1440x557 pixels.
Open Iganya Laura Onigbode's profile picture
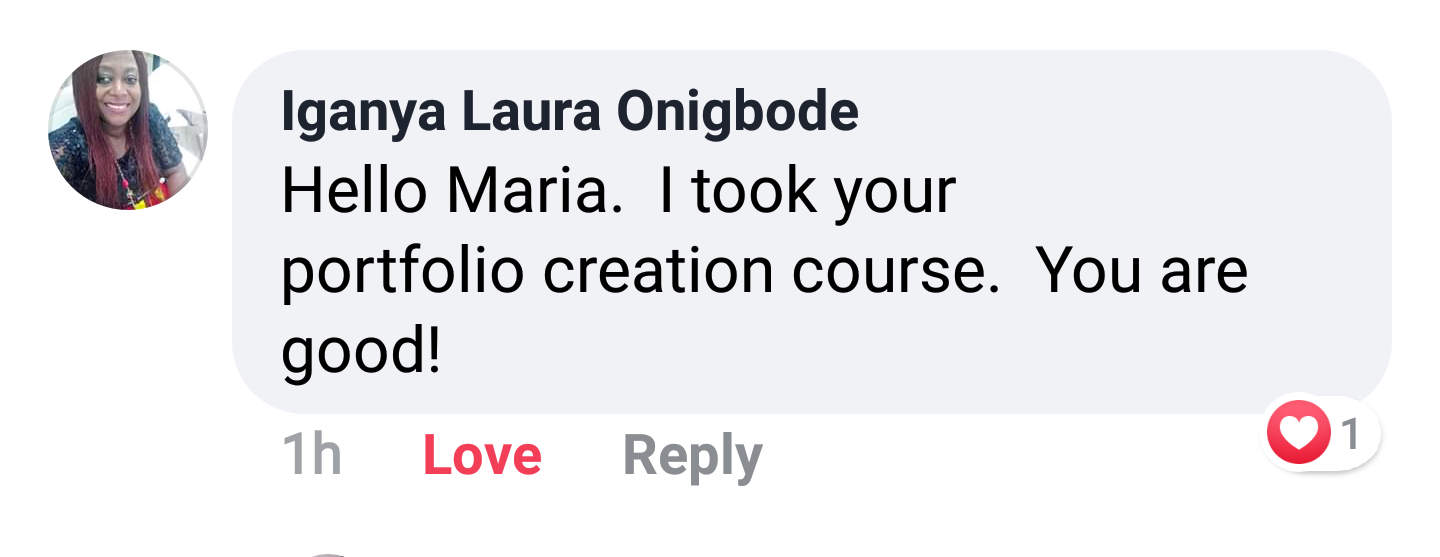(x=128, y=130)
